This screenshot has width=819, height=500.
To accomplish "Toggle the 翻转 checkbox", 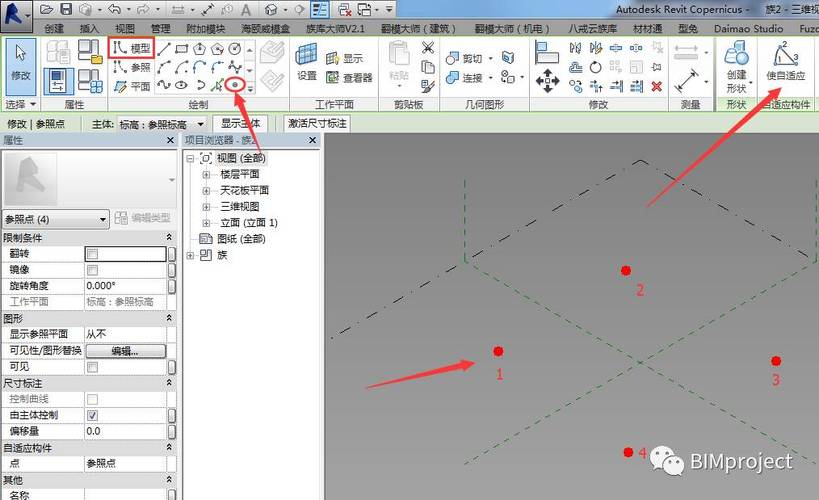I will (92, 254).
